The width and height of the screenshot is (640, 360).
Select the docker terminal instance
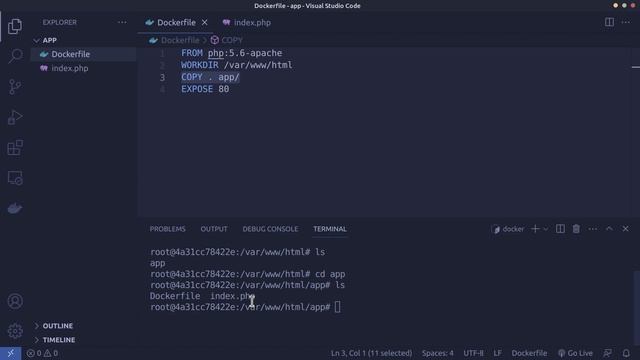509,229
